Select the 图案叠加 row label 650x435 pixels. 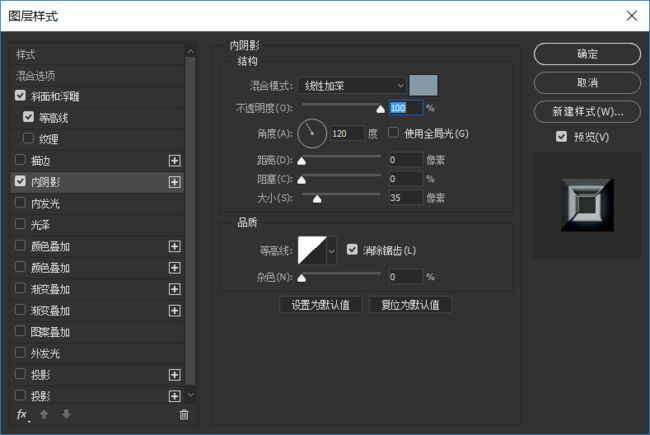tap(50, 332)
